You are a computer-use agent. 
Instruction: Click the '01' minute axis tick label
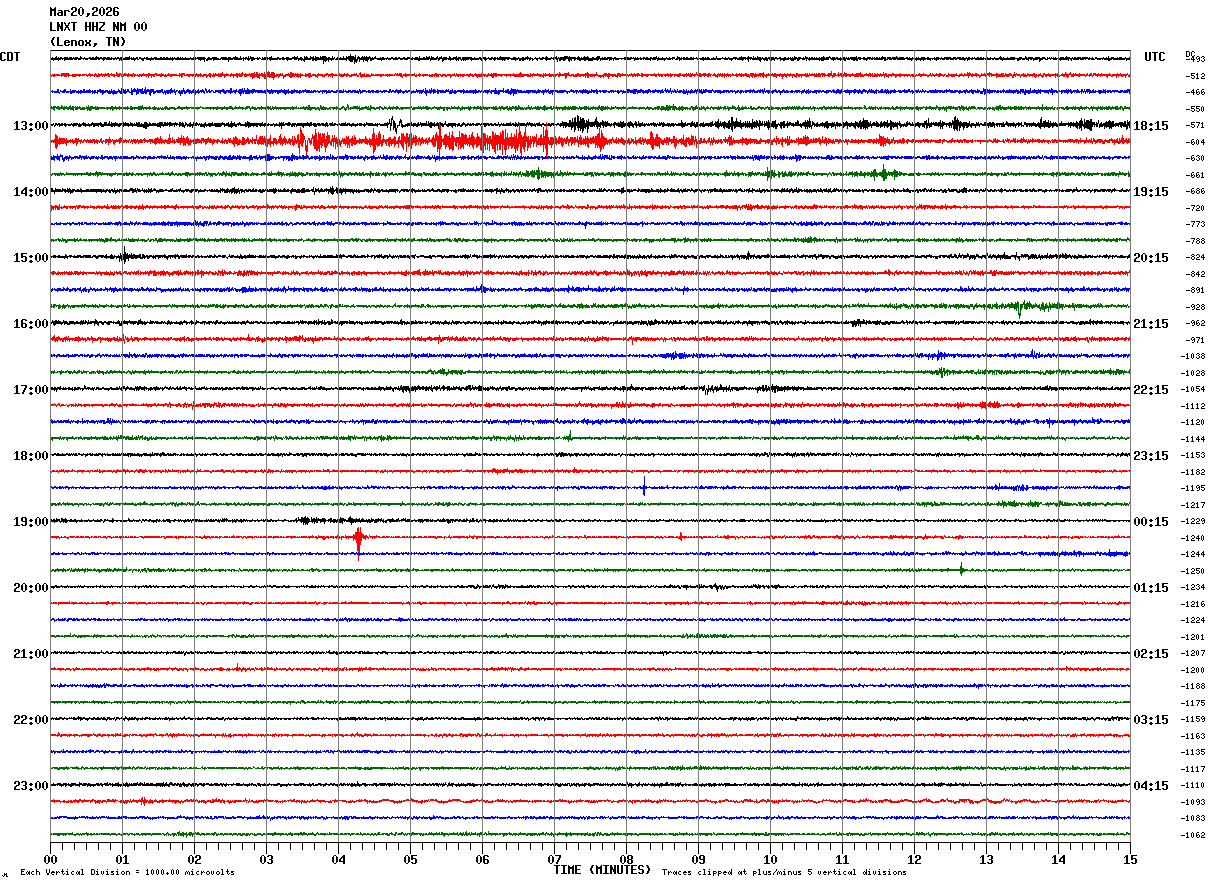tap(122, 859)
